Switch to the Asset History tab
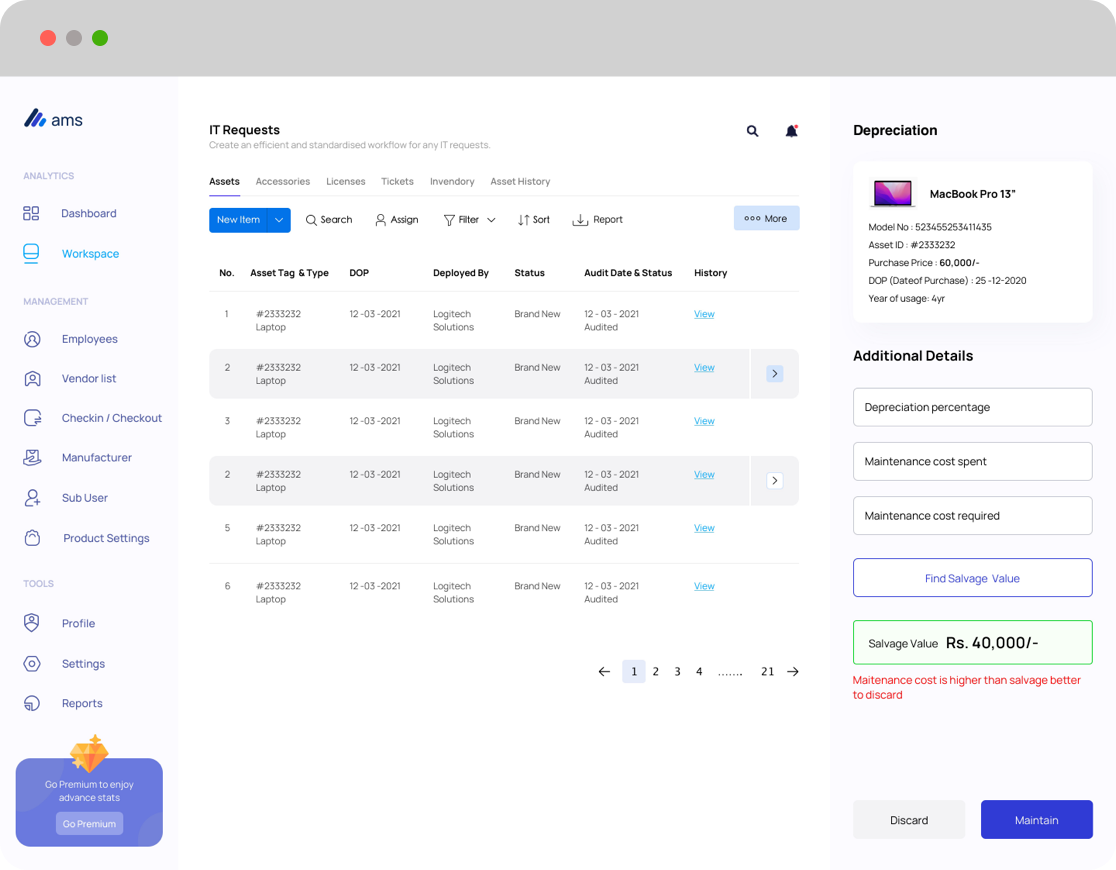This screenshot has width=1116, height=870. coord(520,182)
